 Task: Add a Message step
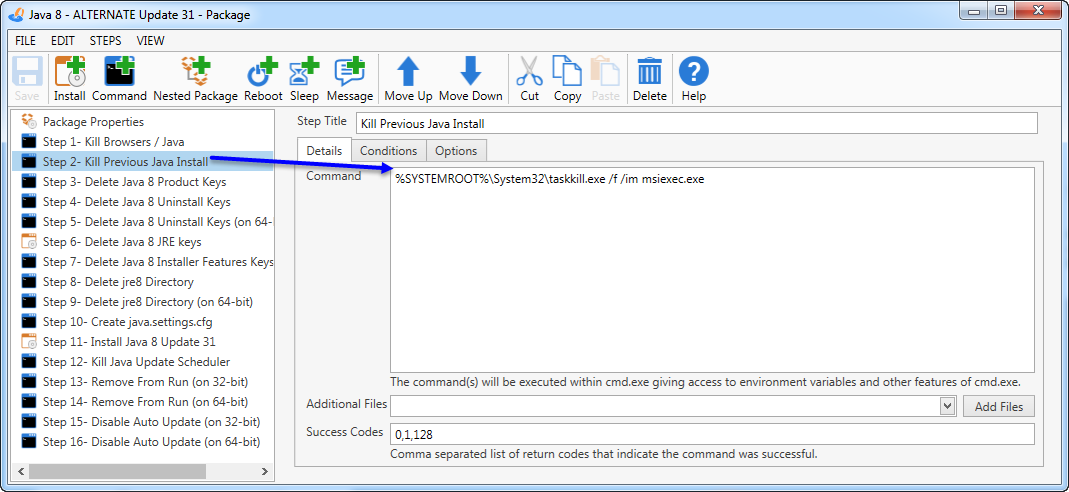point(350,79)
